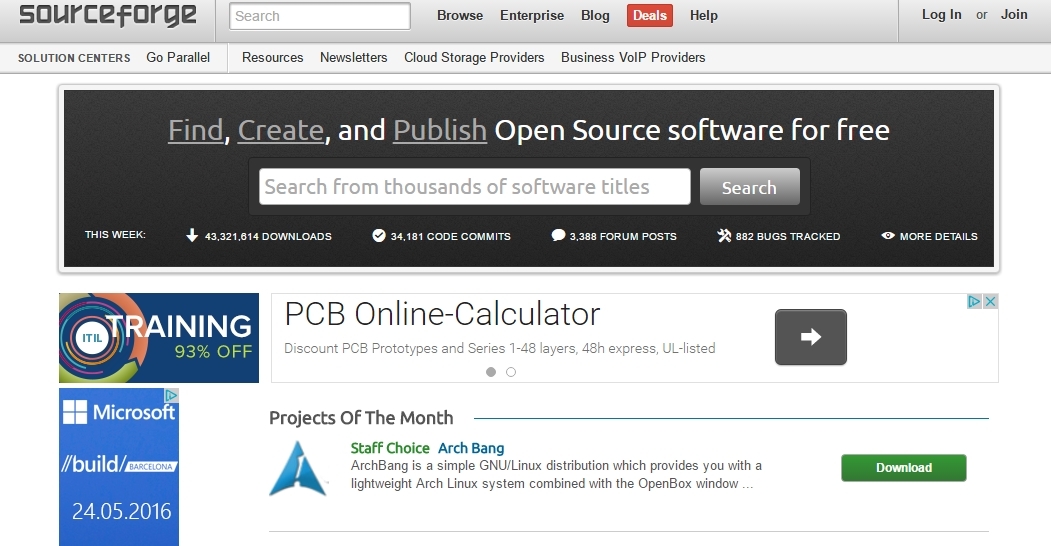Close the PCB Online-Calculator ad
Image resolution: width=1051 pixels, height=546 pixels.
(990, 301)
